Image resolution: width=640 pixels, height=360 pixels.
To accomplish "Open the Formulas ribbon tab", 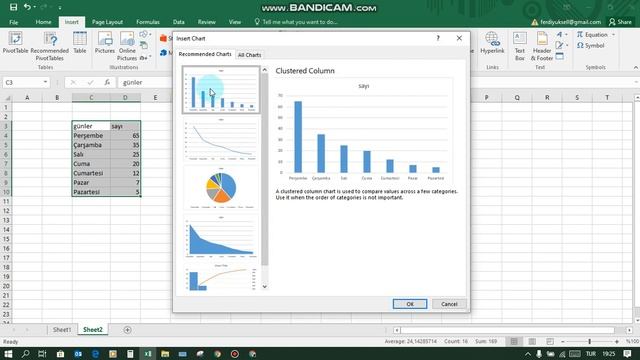I will (148, 22).
